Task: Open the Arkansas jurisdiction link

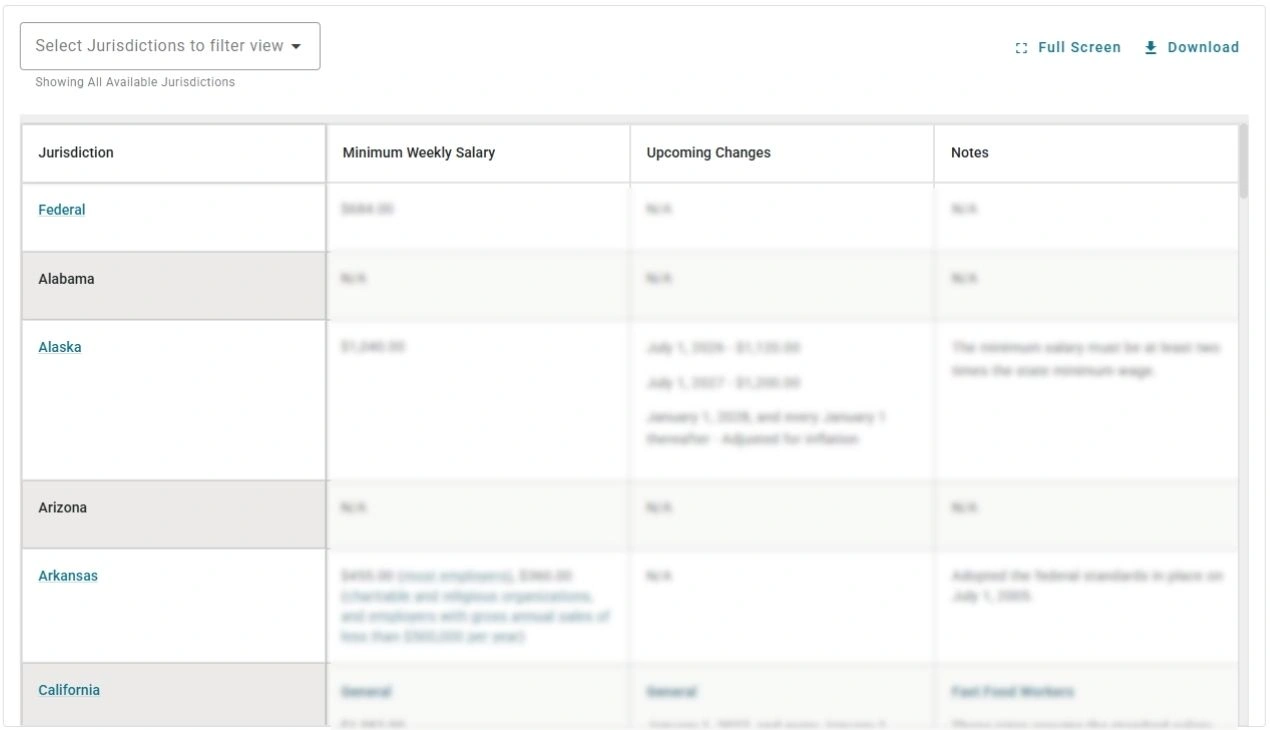Action: [x=67, y=575]
